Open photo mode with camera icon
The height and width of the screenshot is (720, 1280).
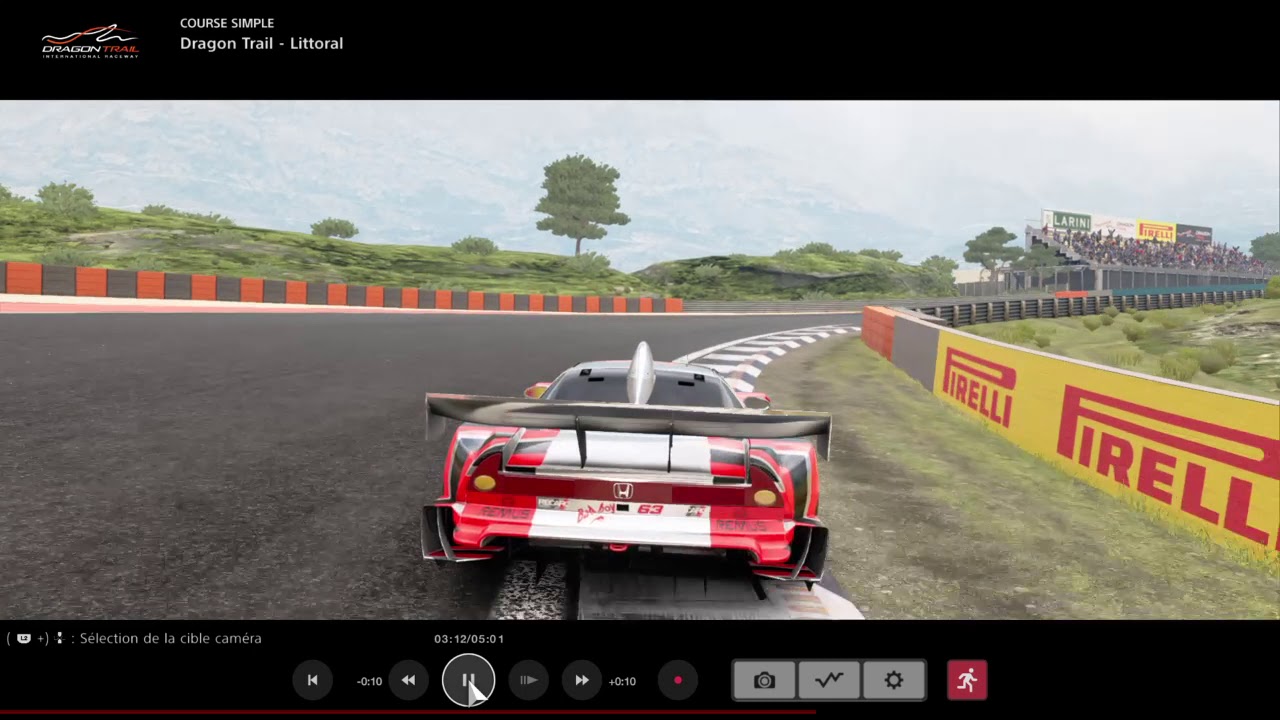tap(764, 680)
